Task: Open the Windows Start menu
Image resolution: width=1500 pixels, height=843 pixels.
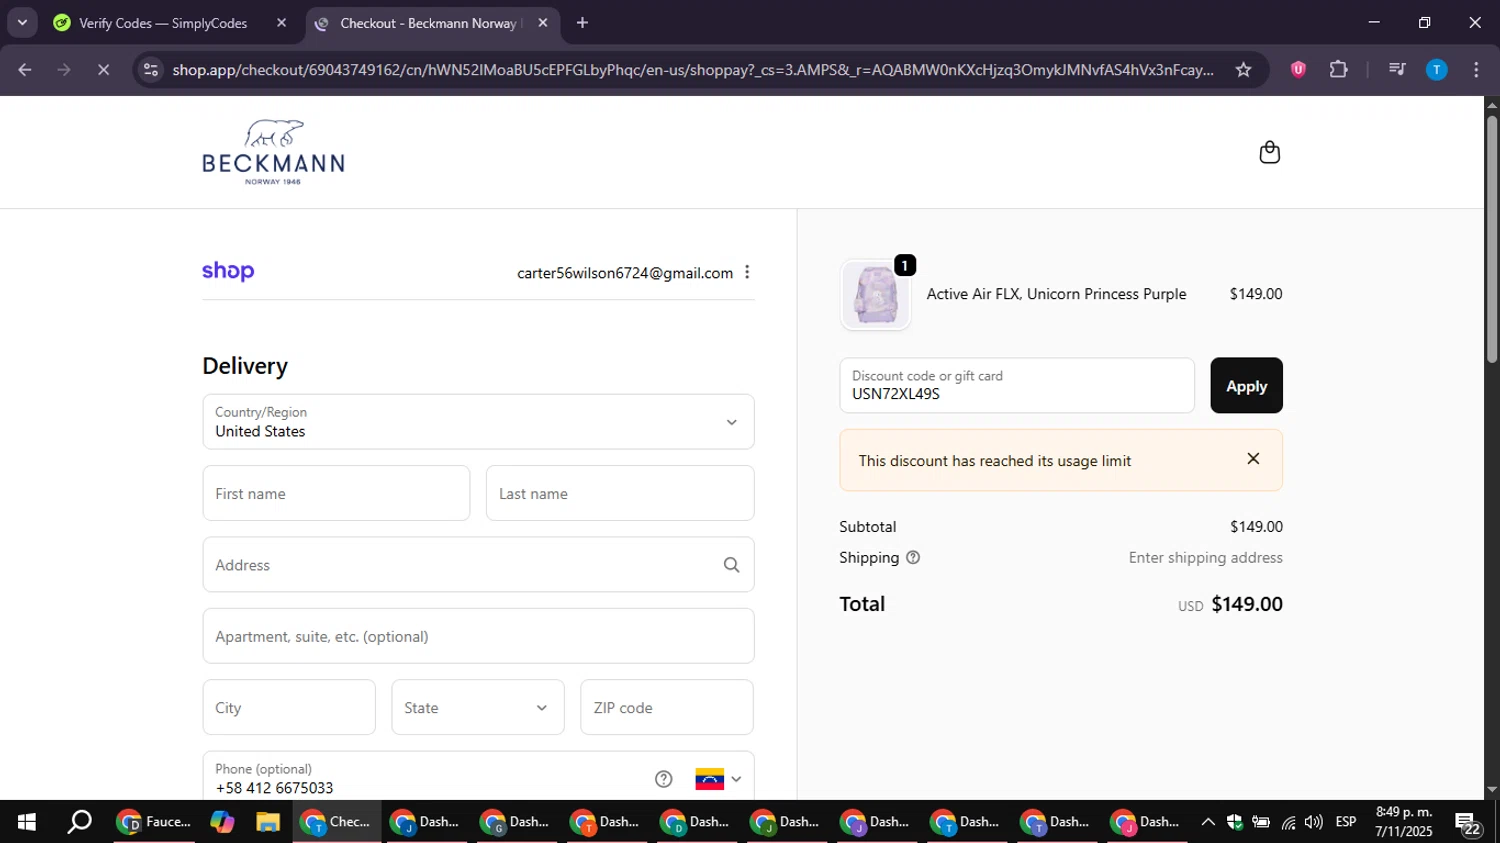Action: pos(27,822)
